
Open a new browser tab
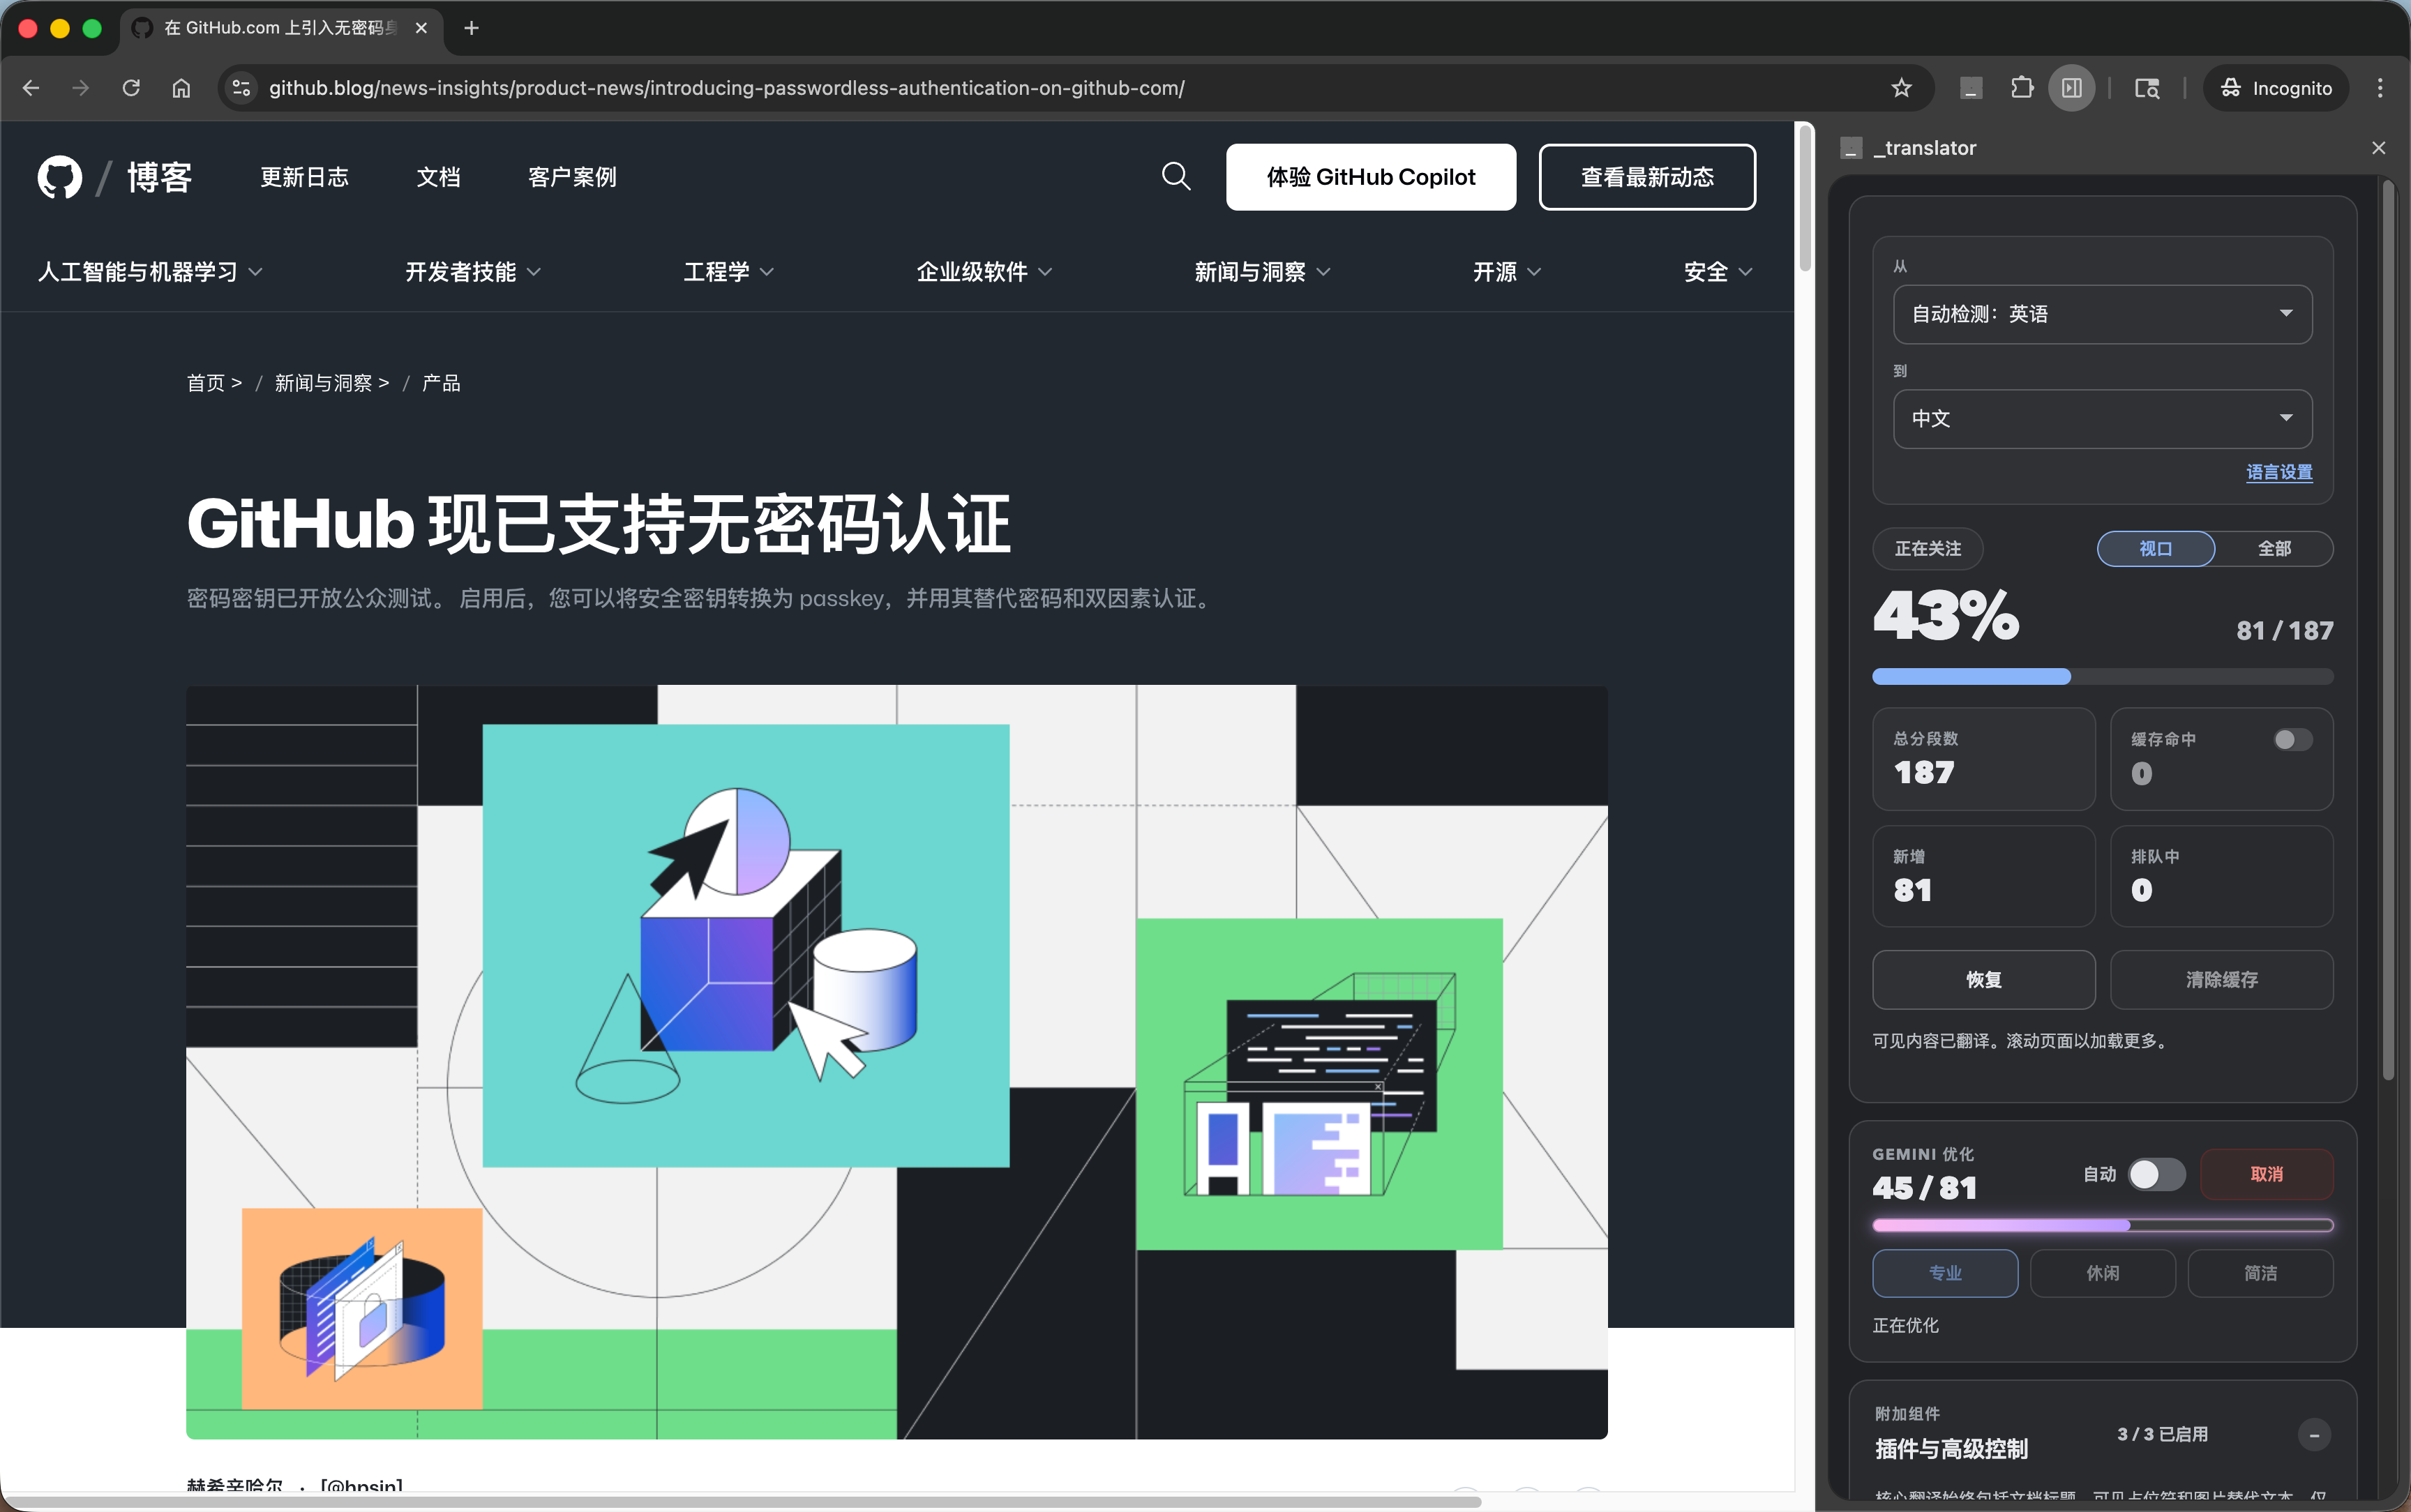tap(472, 28)
